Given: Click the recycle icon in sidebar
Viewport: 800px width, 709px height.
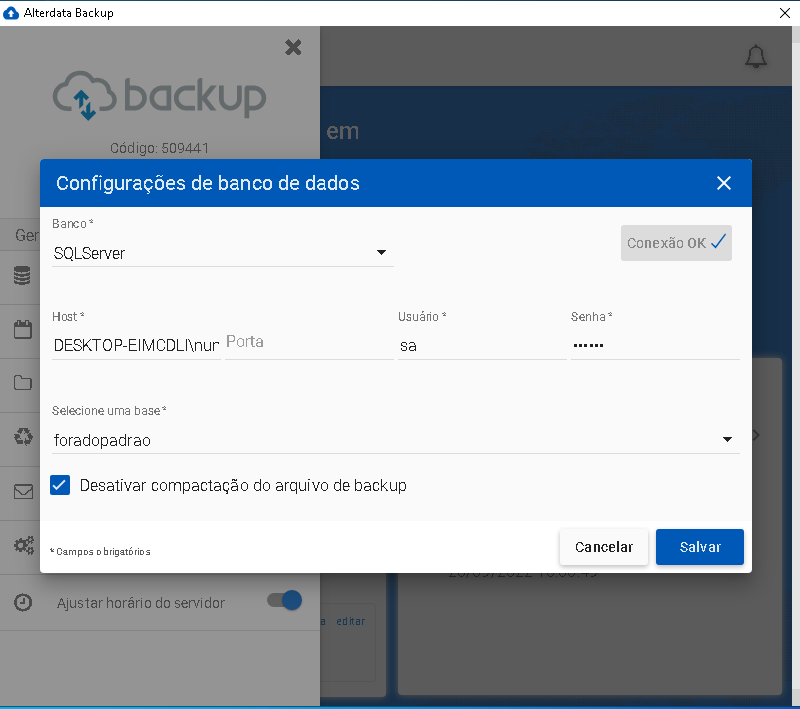Looking at the screenshot, I should pyautogui.click(x=22, y=437).
